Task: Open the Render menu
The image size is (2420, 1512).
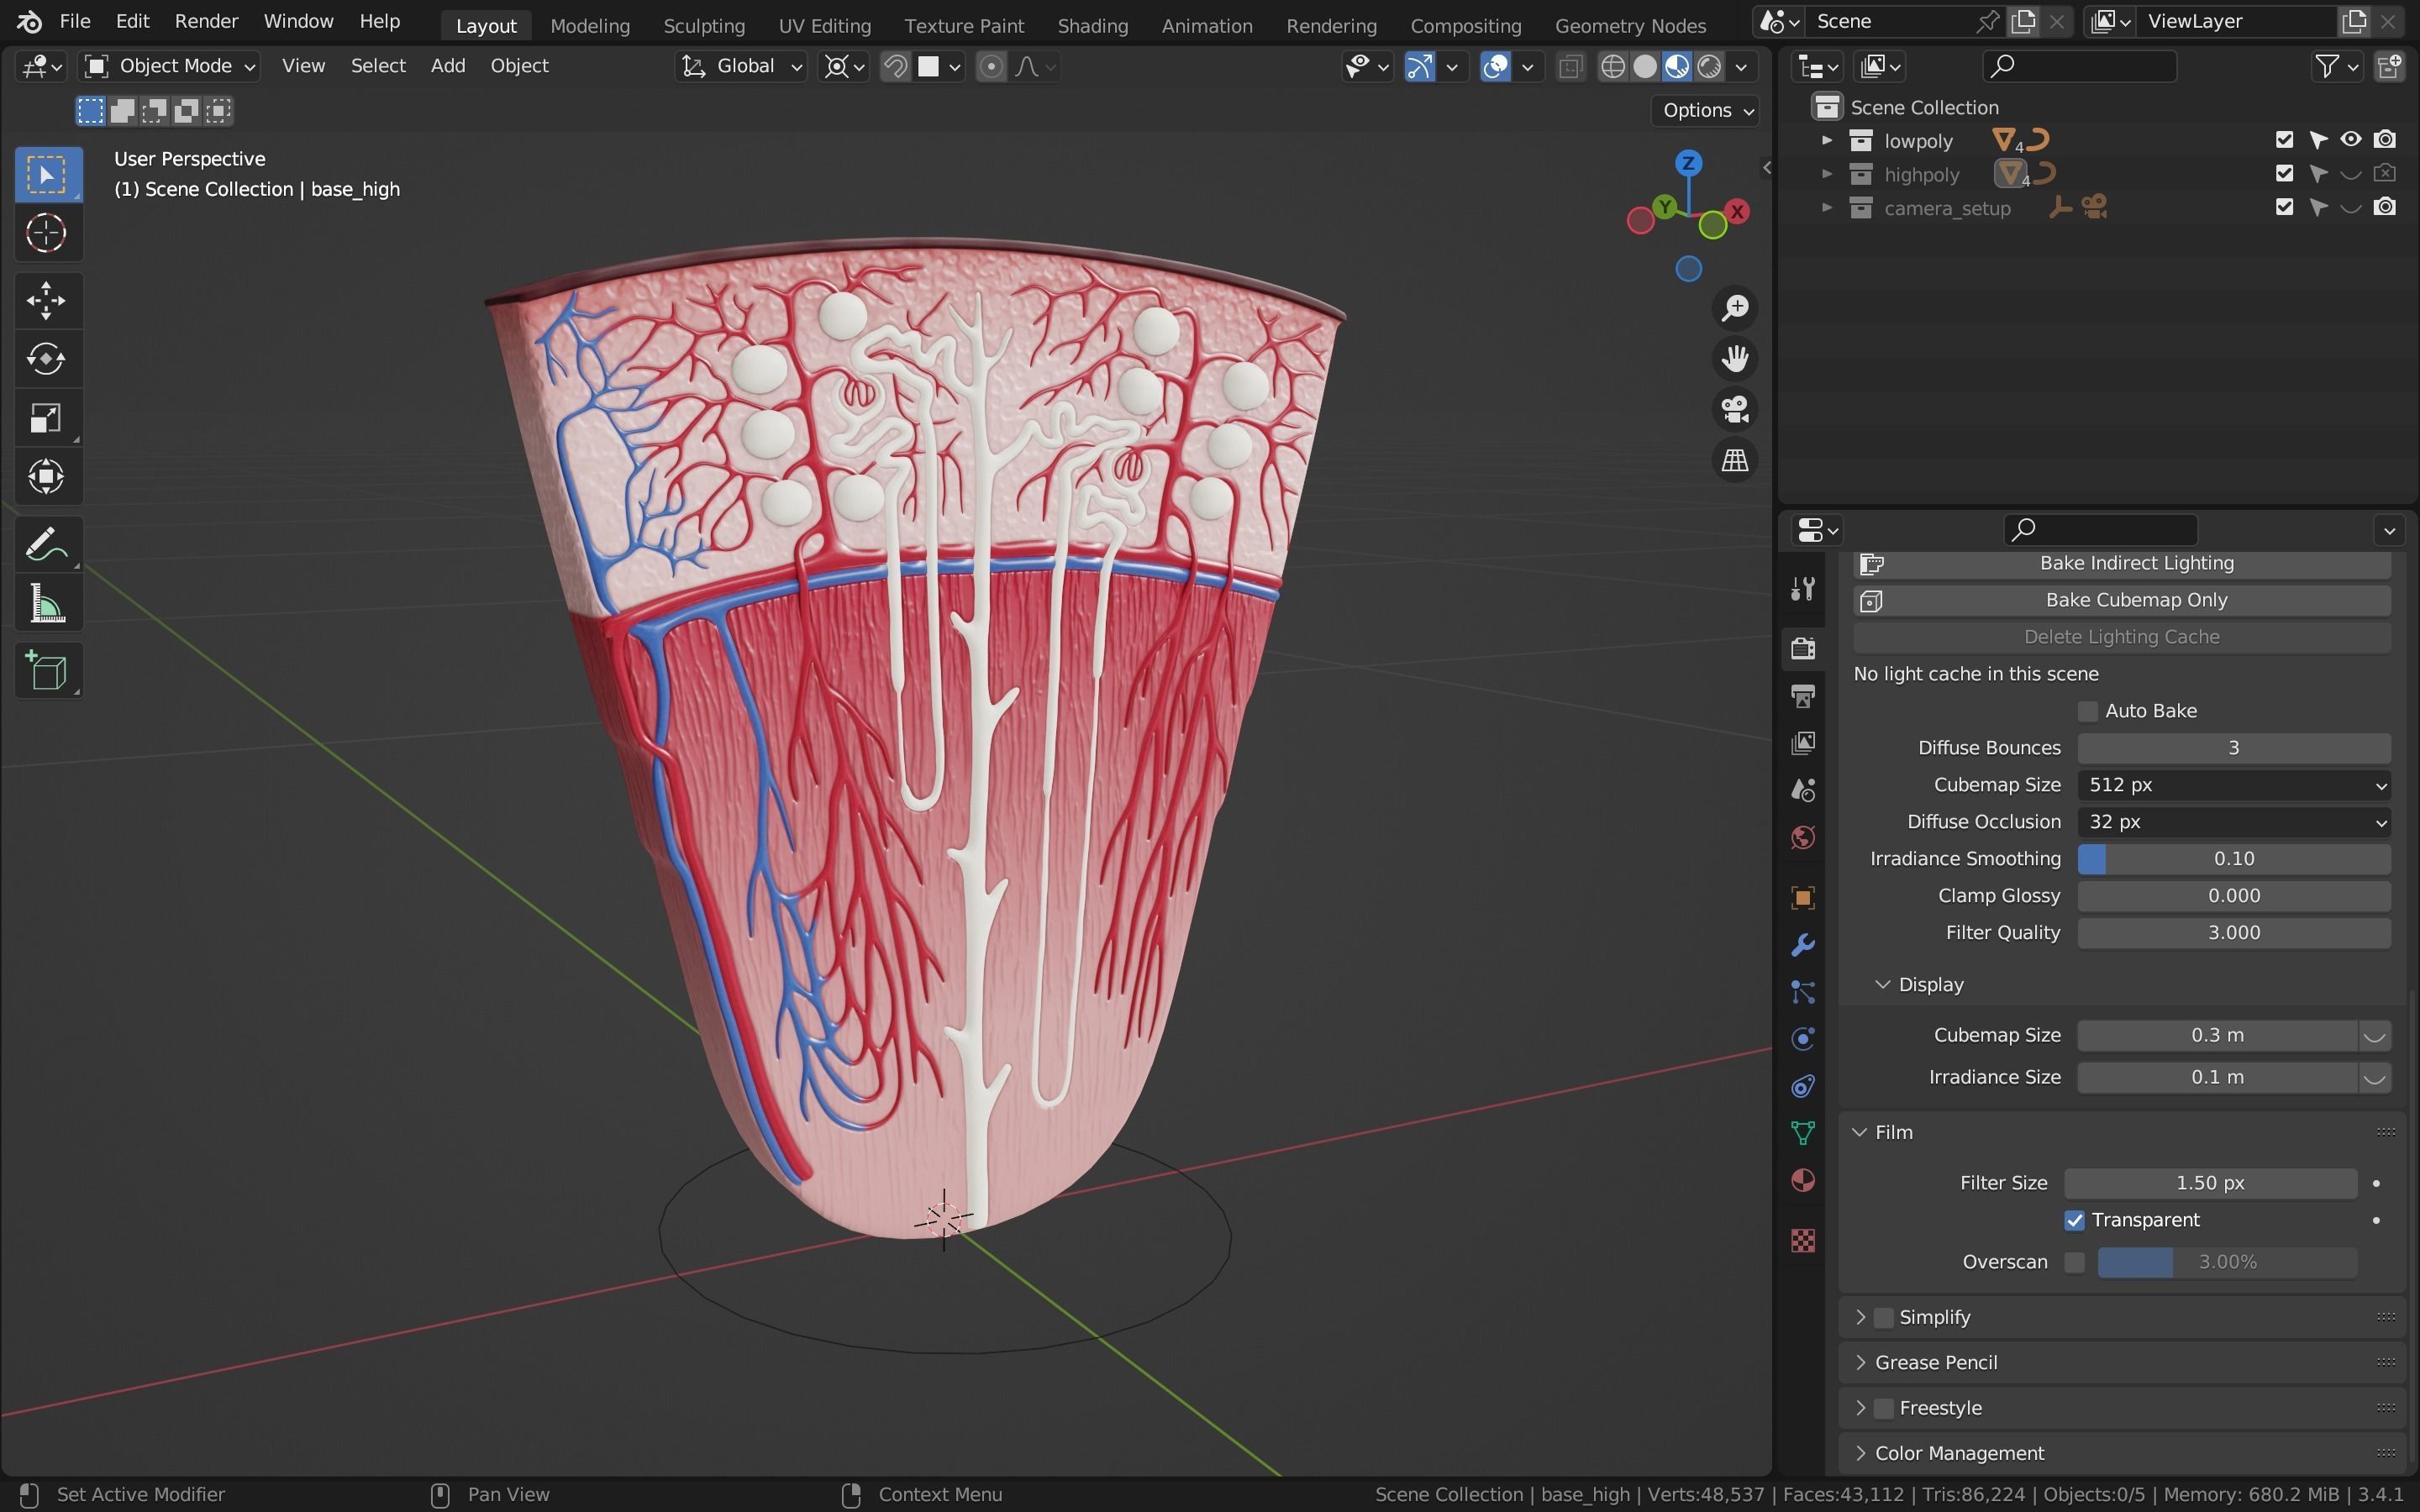Action: click(206, 21)
